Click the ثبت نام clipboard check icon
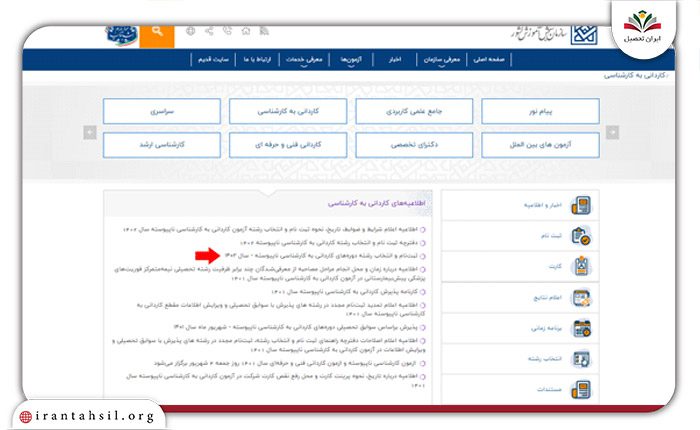The height and width of the screenshot is (430, 700). [x=581, y=236]
